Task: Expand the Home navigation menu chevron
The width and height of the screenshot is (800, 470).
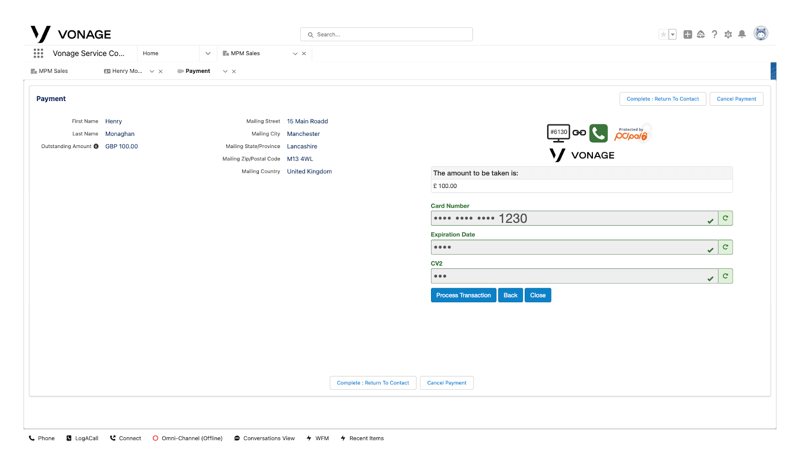Action: 208,53
